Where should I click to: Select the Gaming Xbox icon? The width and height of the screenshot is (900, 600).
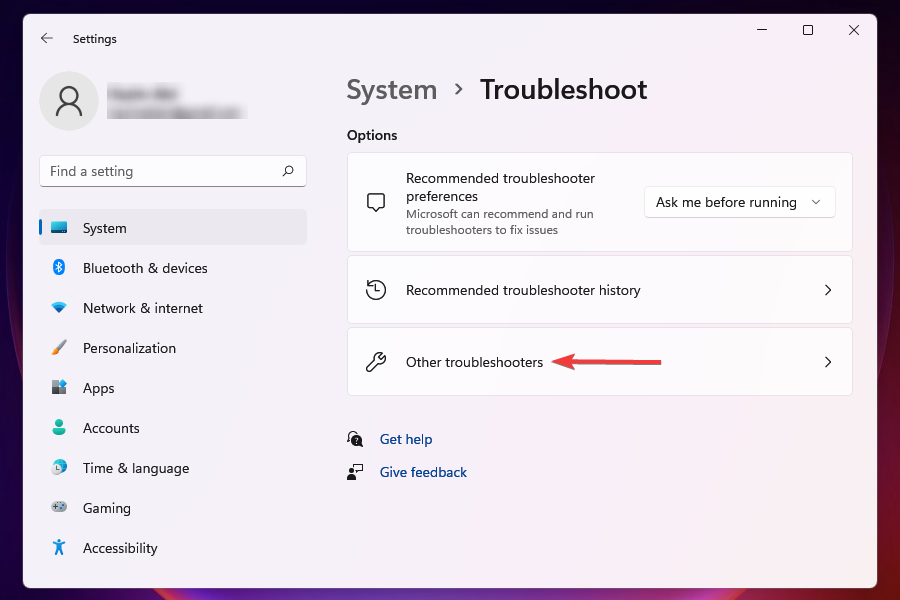[59, 508]
